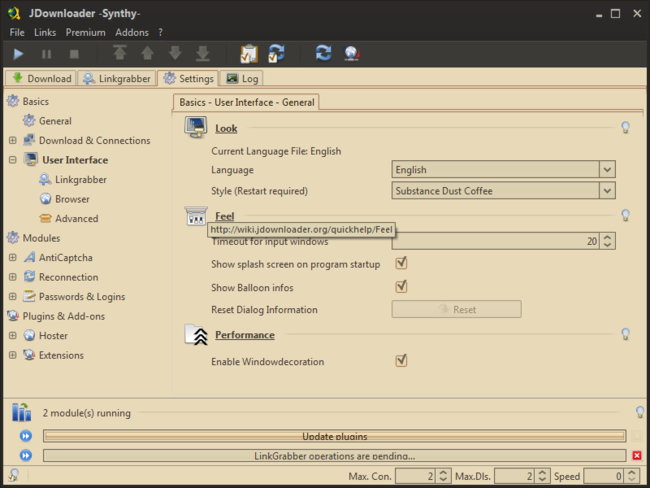Click the Feel section icon

click(x=196, y=216)
